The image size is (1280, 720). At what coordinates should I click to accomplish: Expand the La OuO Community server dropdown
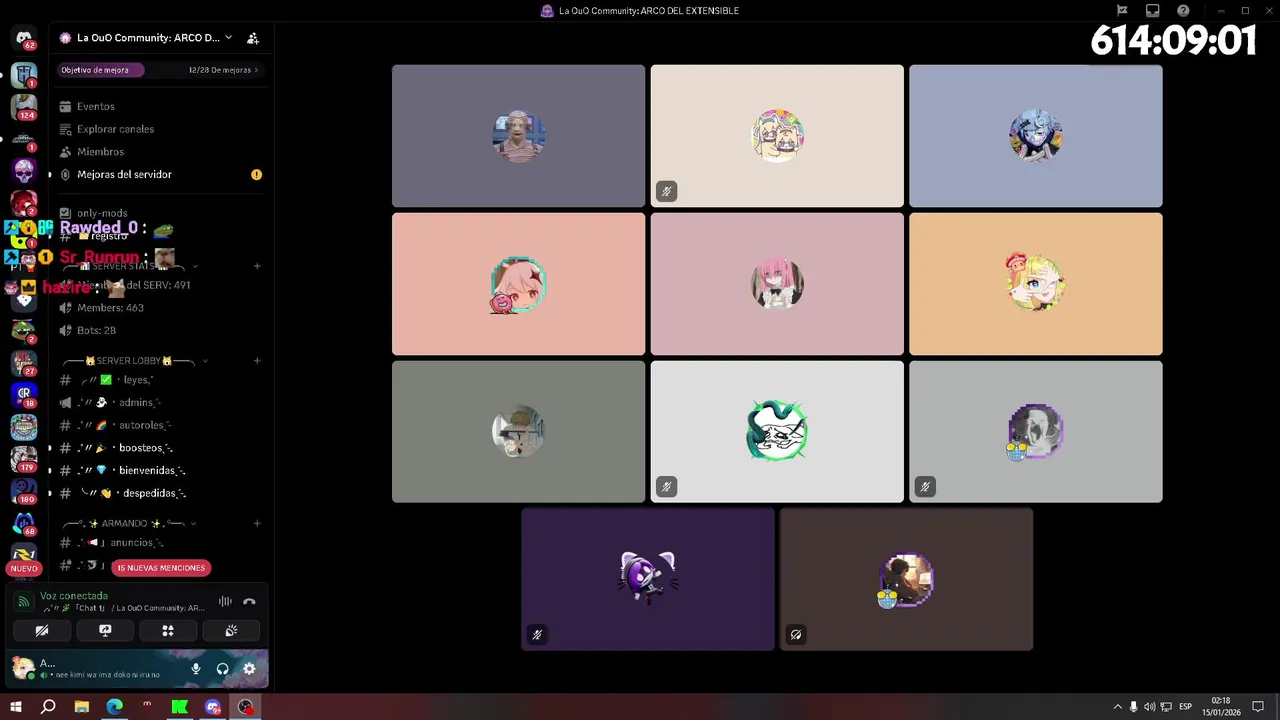click(x=228, y=38)
